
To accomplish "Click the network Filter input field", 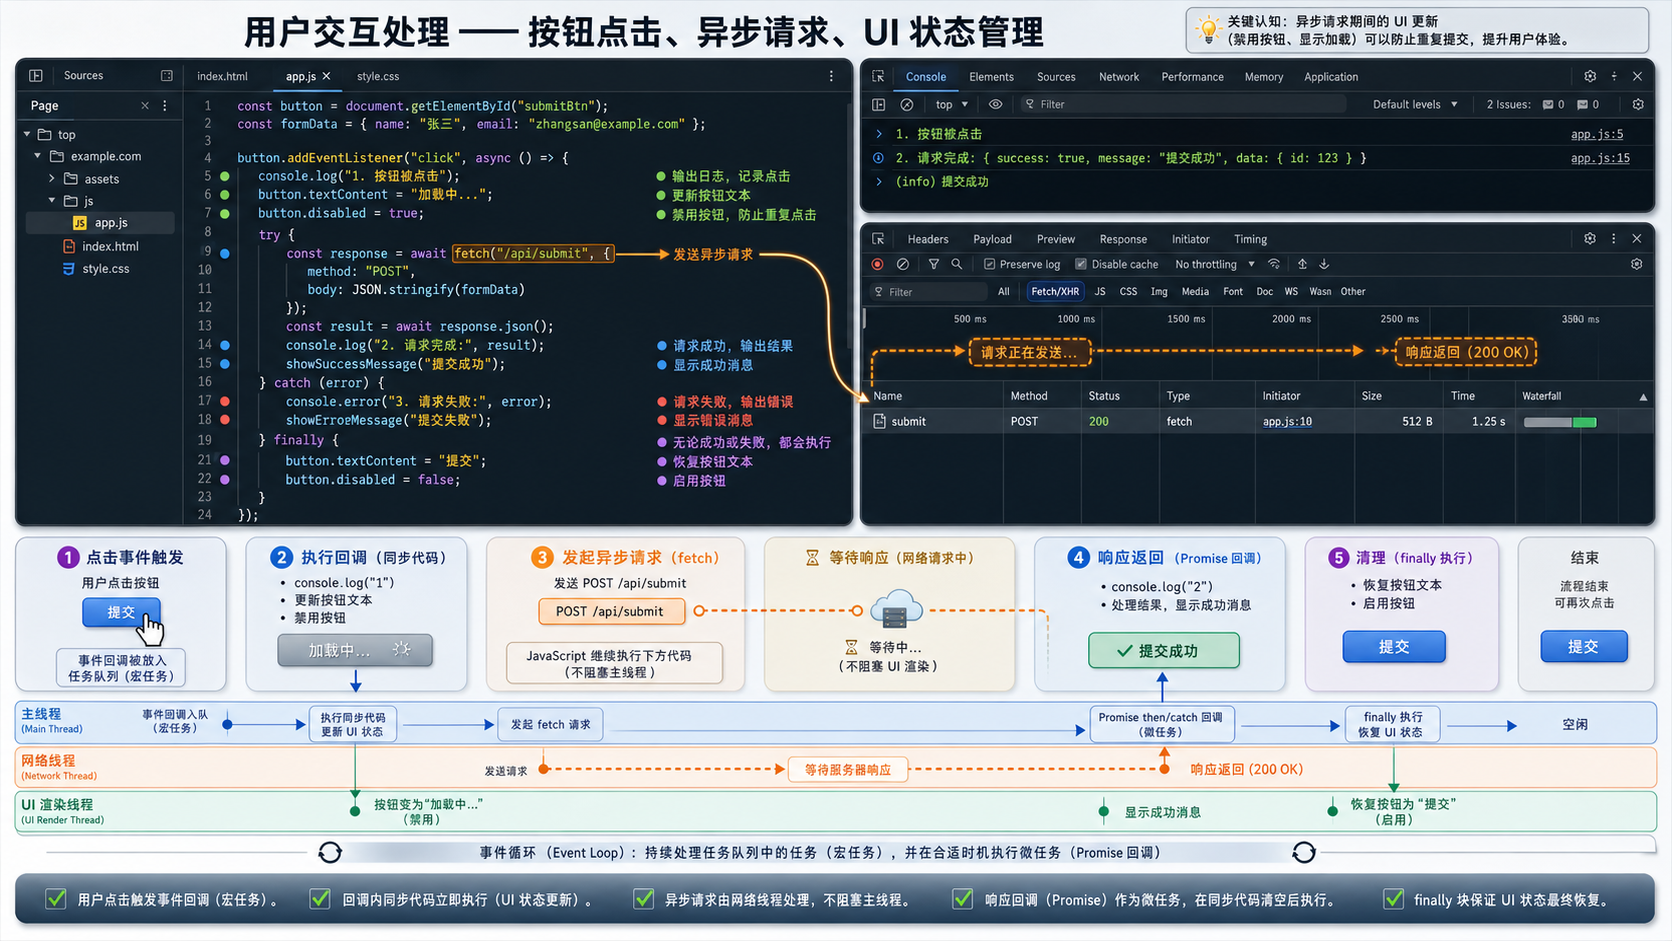I will 929,292.
